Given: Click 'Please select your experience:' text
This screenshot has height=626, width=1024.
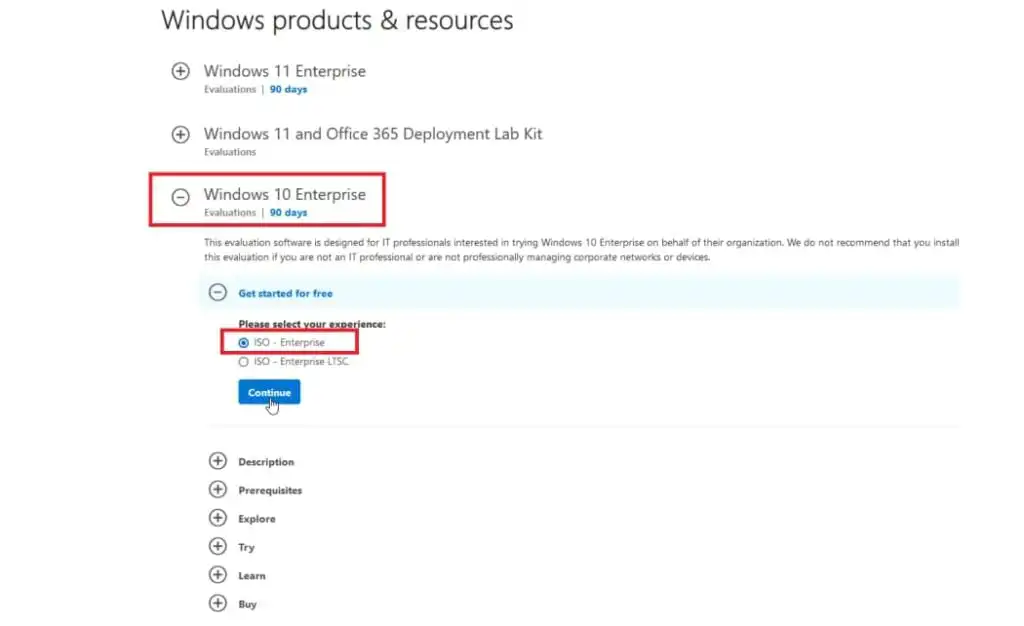Looking at the screenshot, I should tap(312, 324).
